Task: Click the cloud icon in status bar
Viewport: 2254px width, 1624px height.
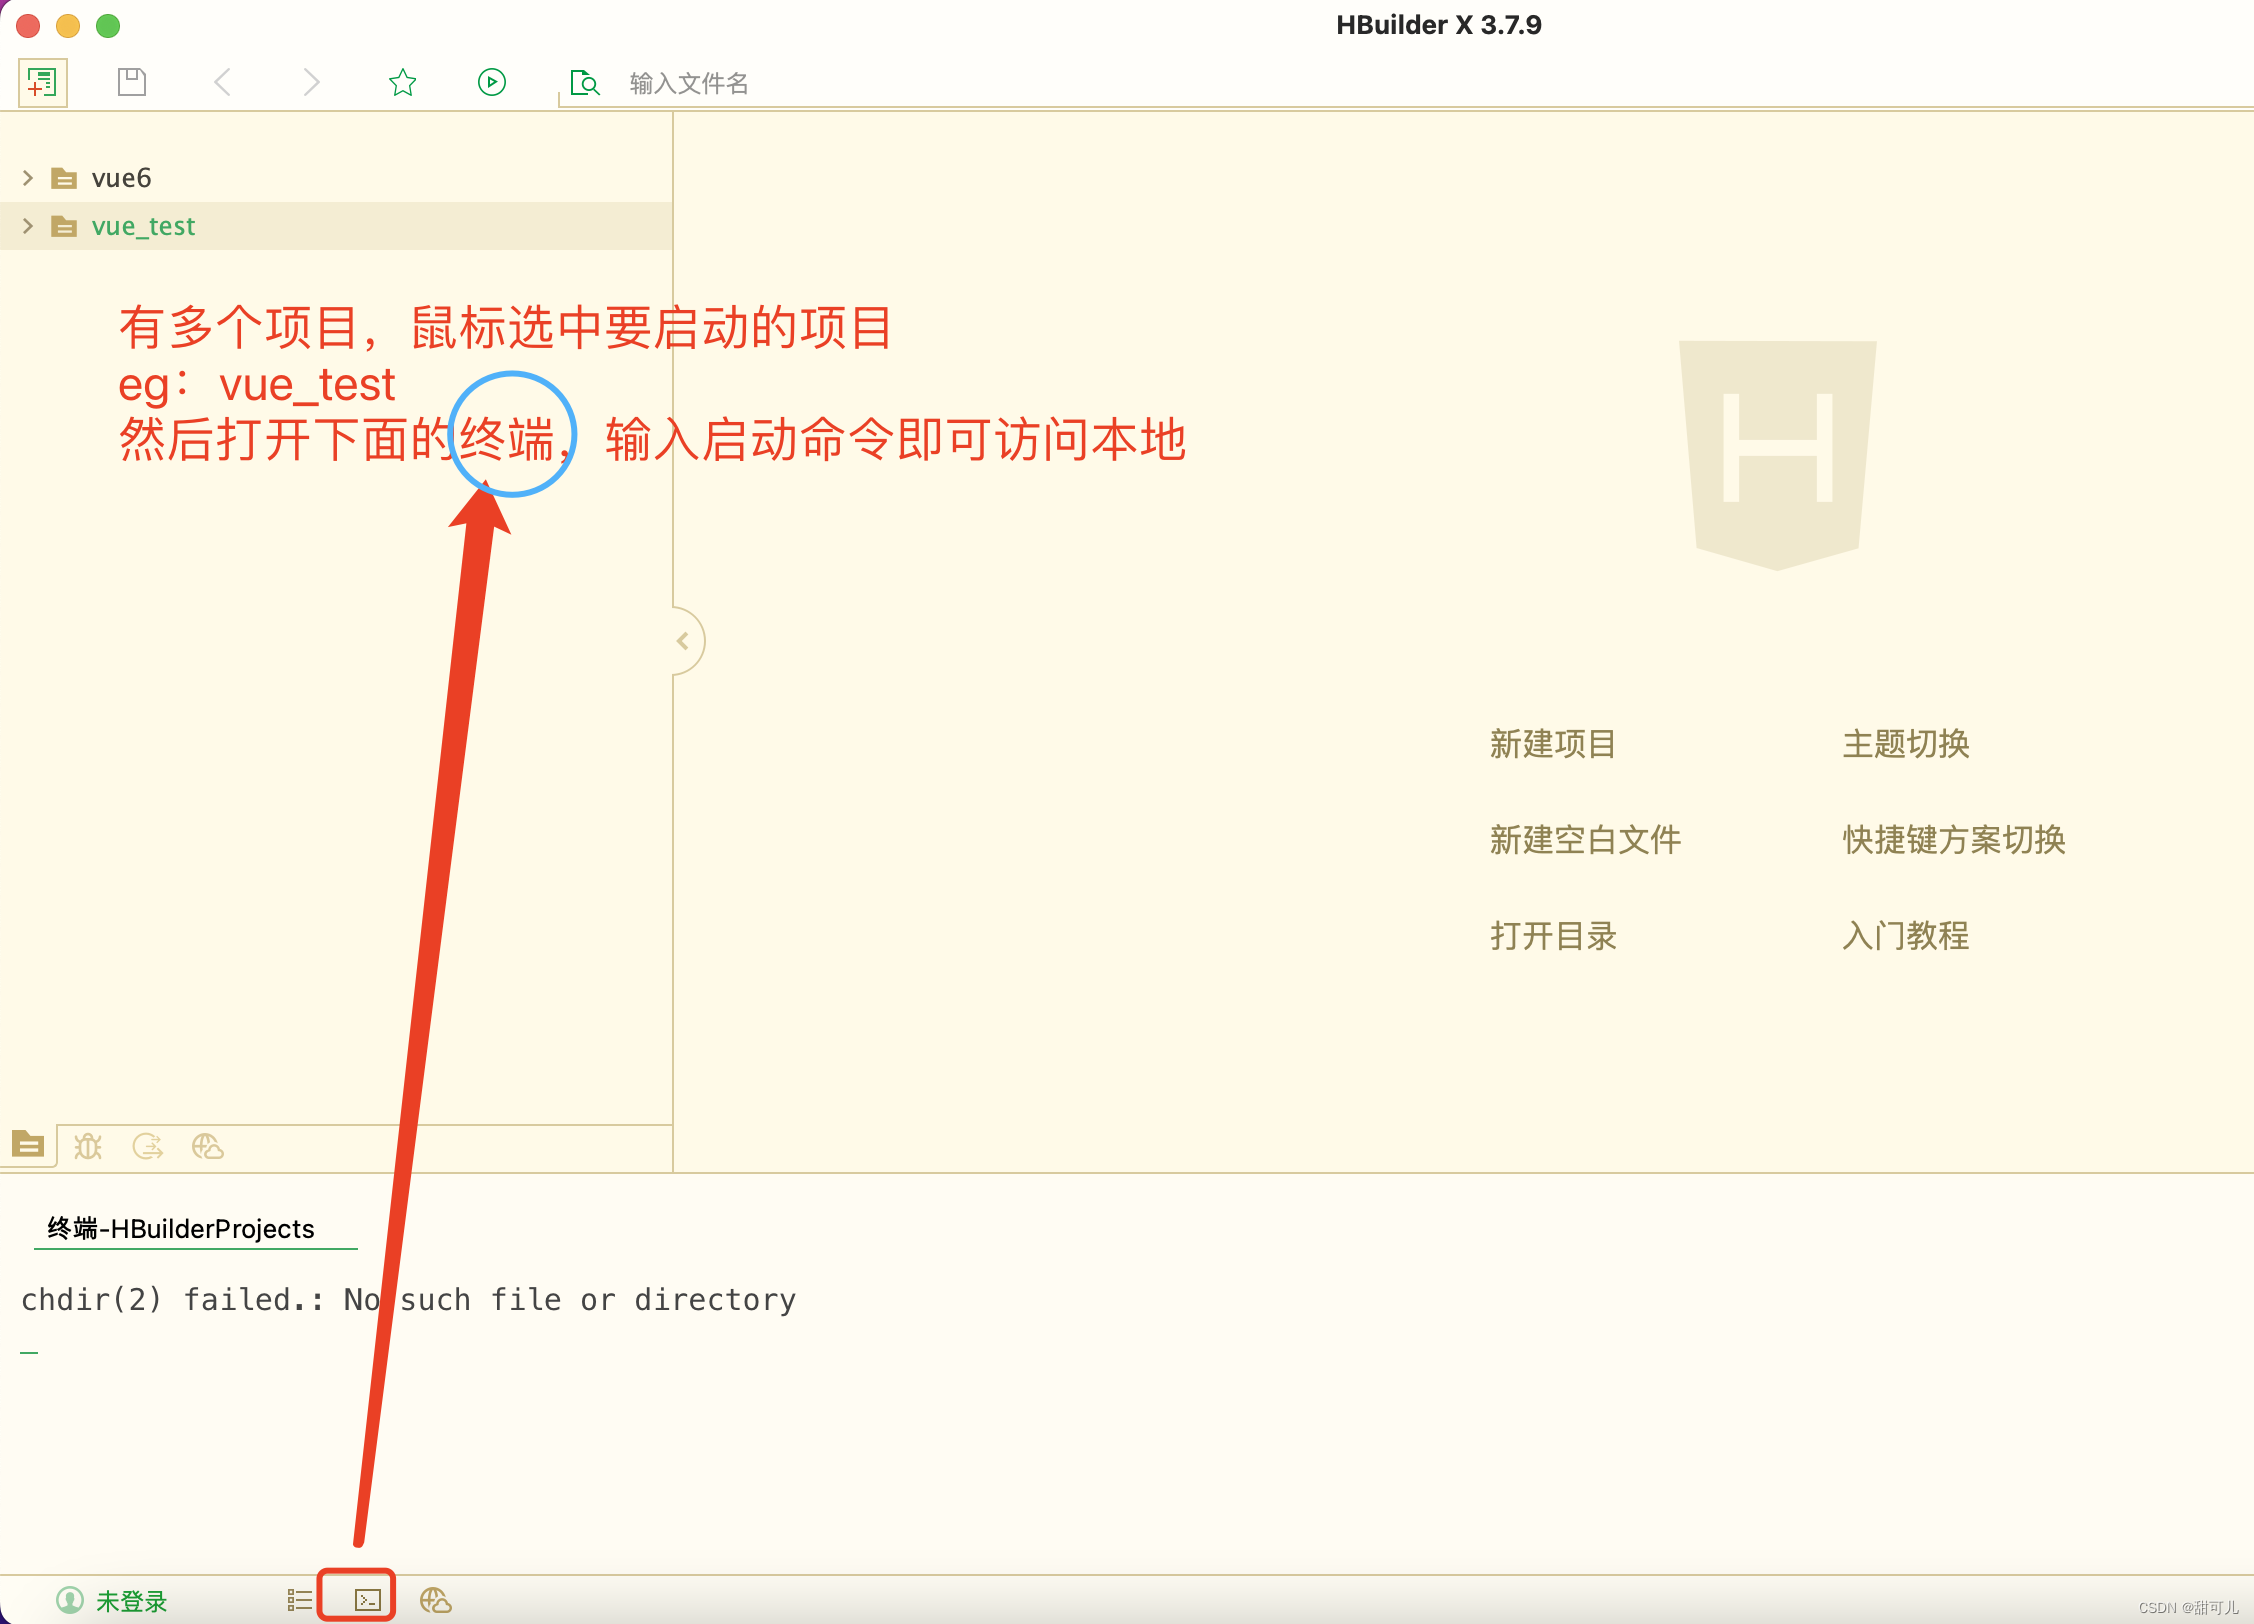Action: pyautogui.click(x=435, y=1600)
